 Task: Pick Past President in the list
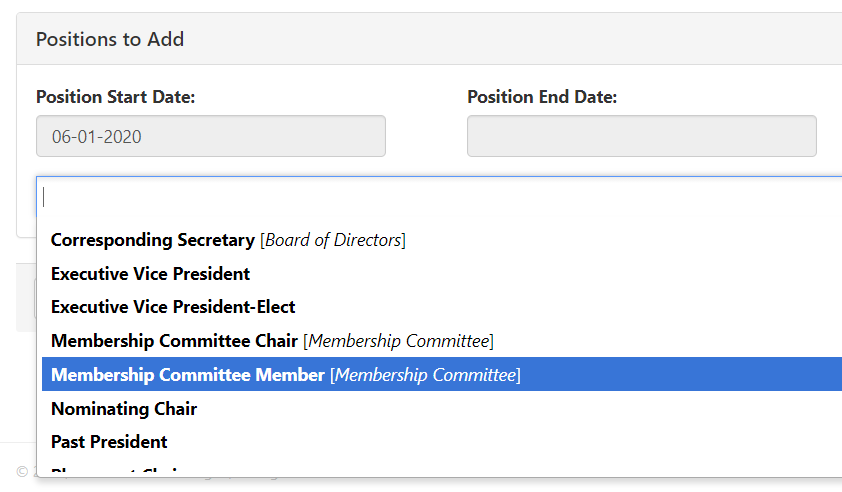tap(109, 442)
